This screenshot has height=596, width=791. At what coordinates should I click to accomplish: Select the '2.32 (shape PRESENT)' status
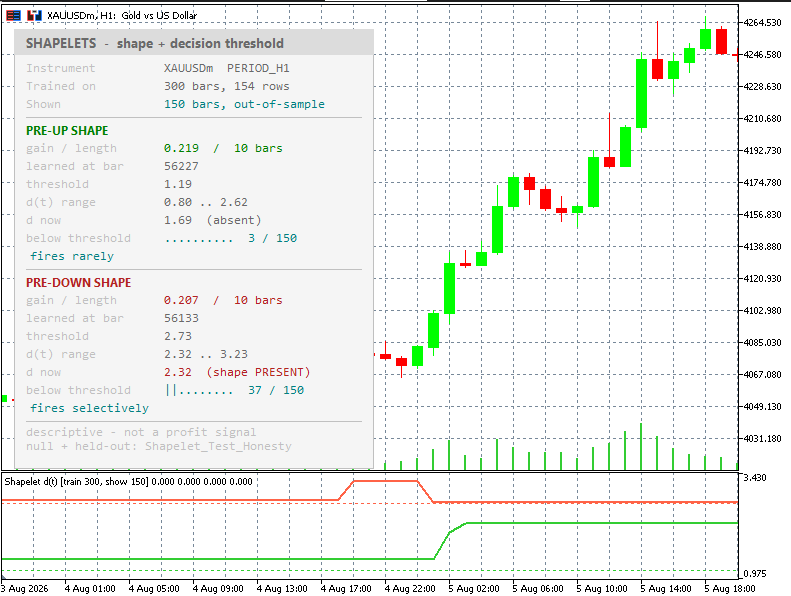pyautogui.click(x=237, y=372)
